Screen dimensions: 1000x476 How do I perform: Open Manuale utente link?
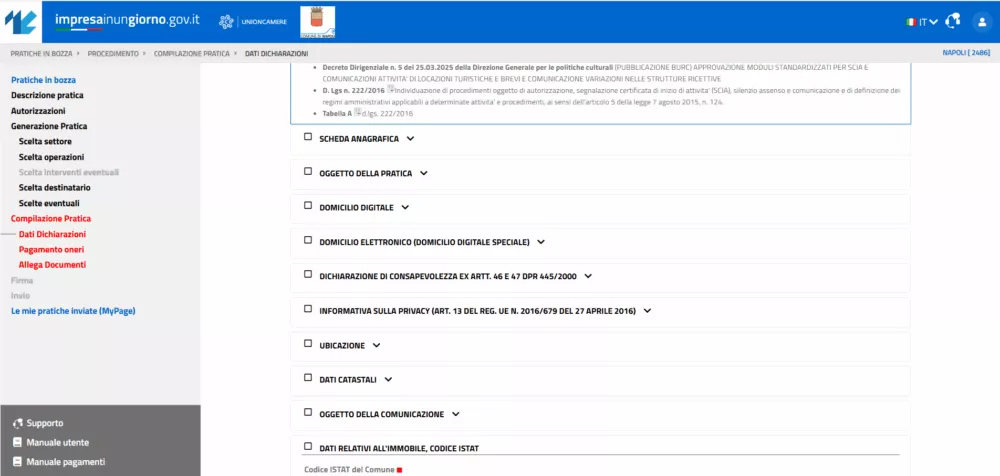[58, 443]
